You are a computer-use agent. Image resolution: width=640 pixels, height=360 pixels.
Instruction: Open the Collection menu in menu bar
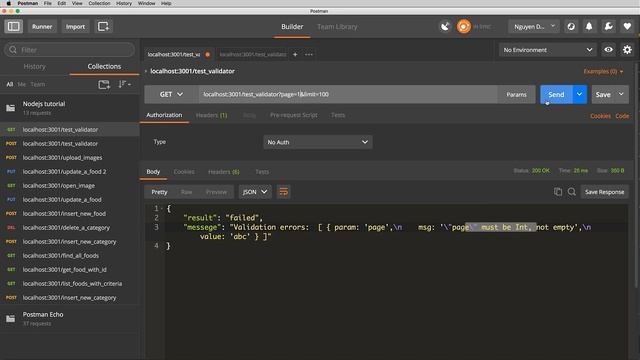pos(99,3)
